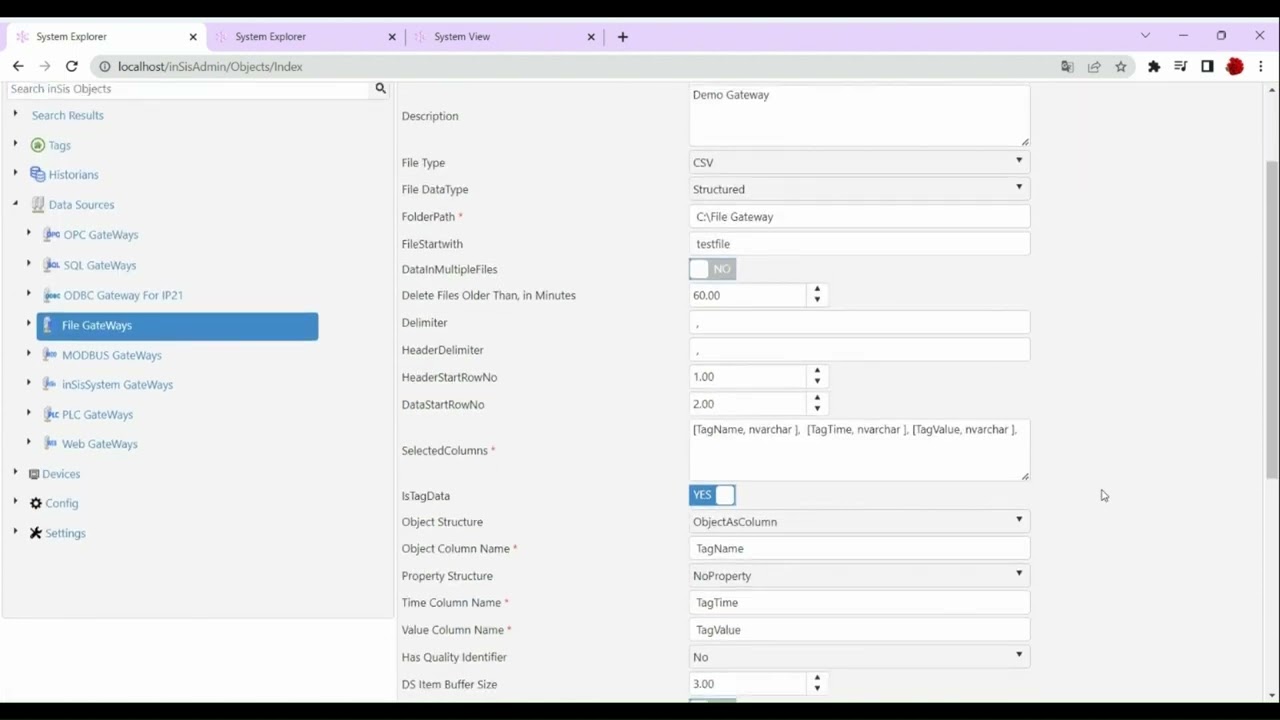Click the PLC GateWays icon
The width and height of the screenshot is (1280, 720).
[x=52, y=414]
